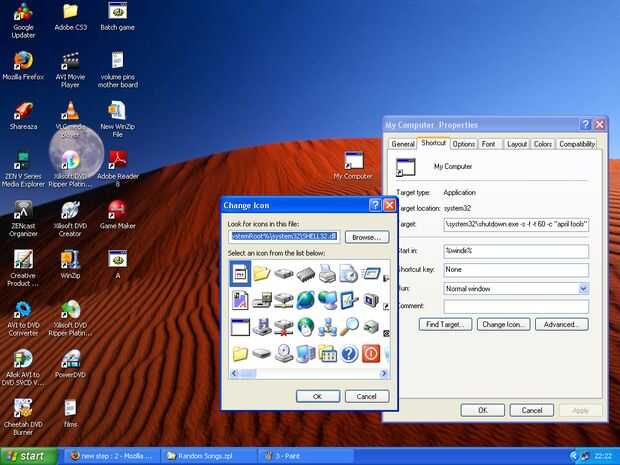Choose the blue question mark help icon
The height and width of the screenshot is (465, 620).
(x=349, y=354)
